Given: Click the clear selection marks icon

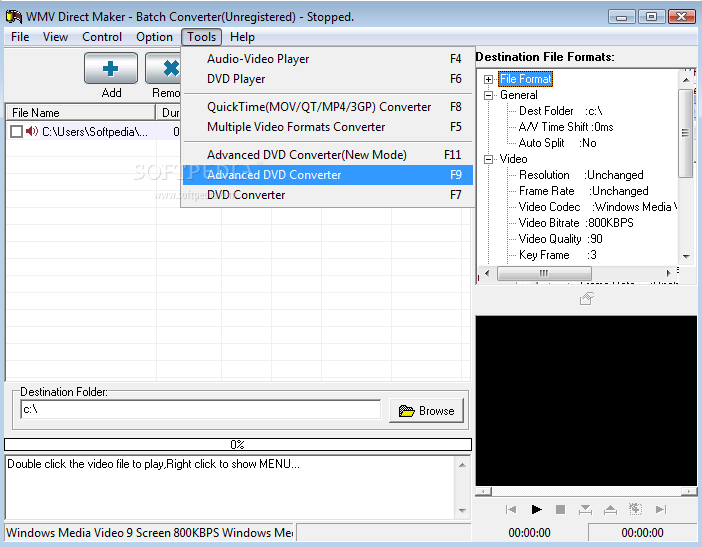Looking at the screenshot, I should coord(635,509).
